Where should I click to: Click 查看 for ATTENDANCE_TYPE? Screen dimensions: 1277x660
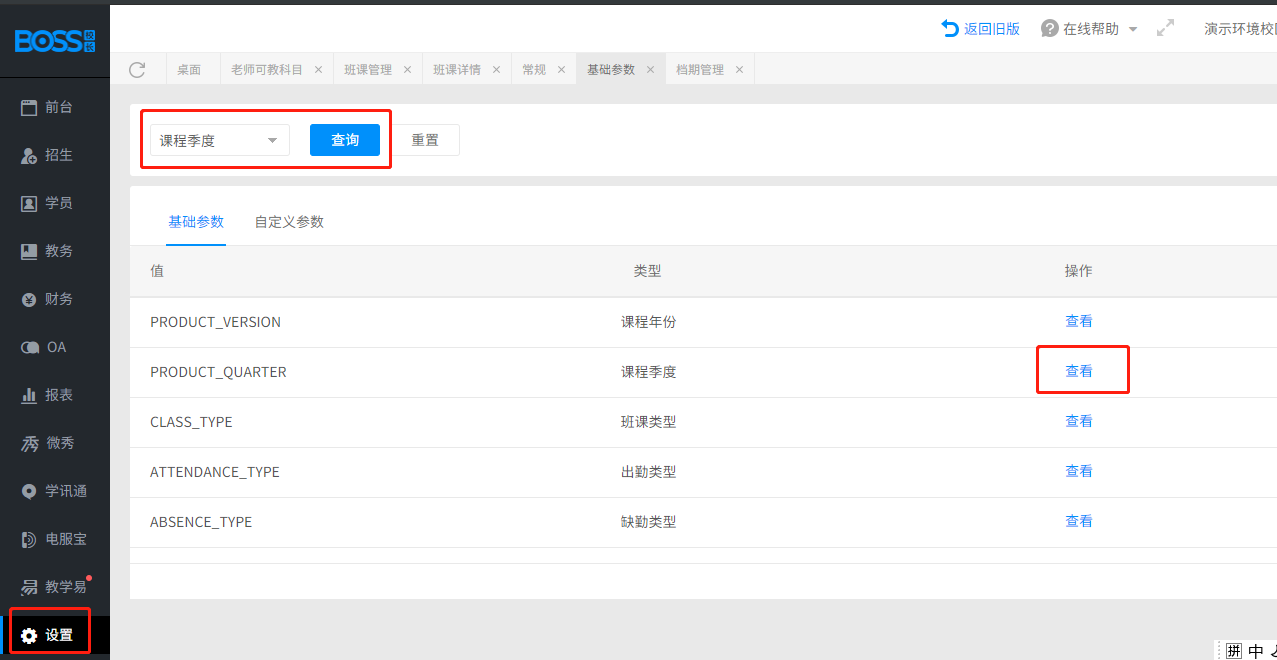pos(1079,471)
